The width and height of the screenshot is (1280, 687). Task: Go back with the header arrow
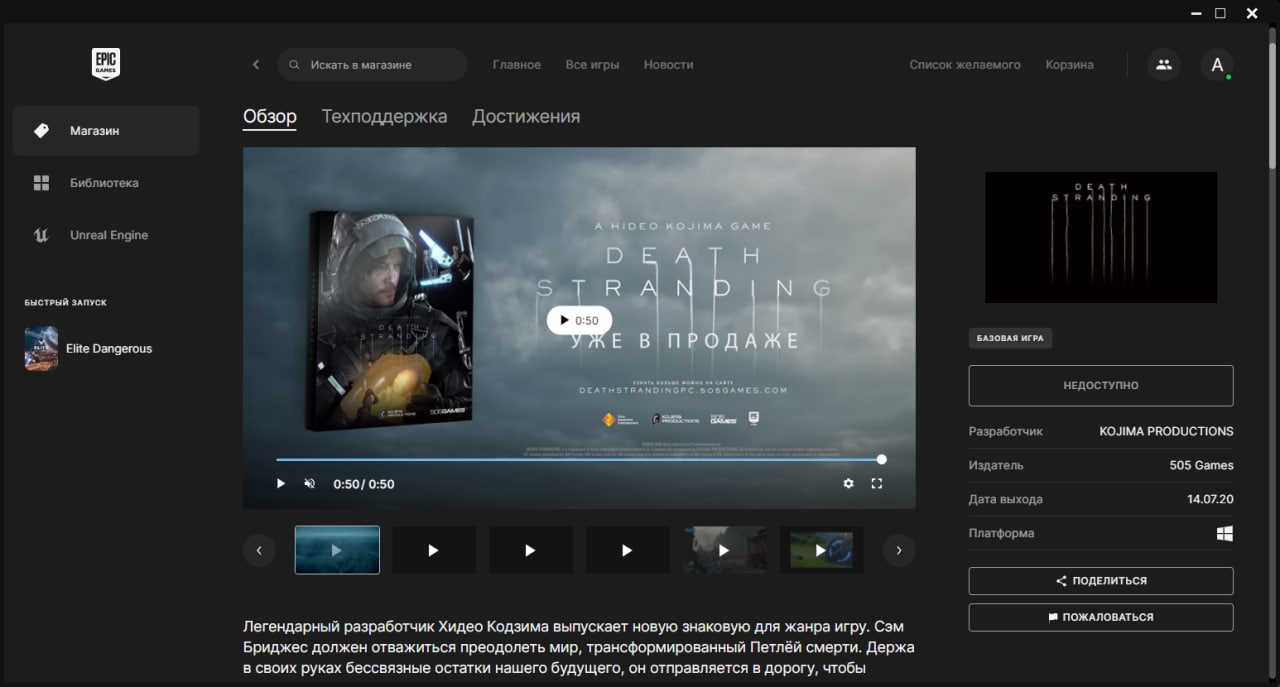256,64
